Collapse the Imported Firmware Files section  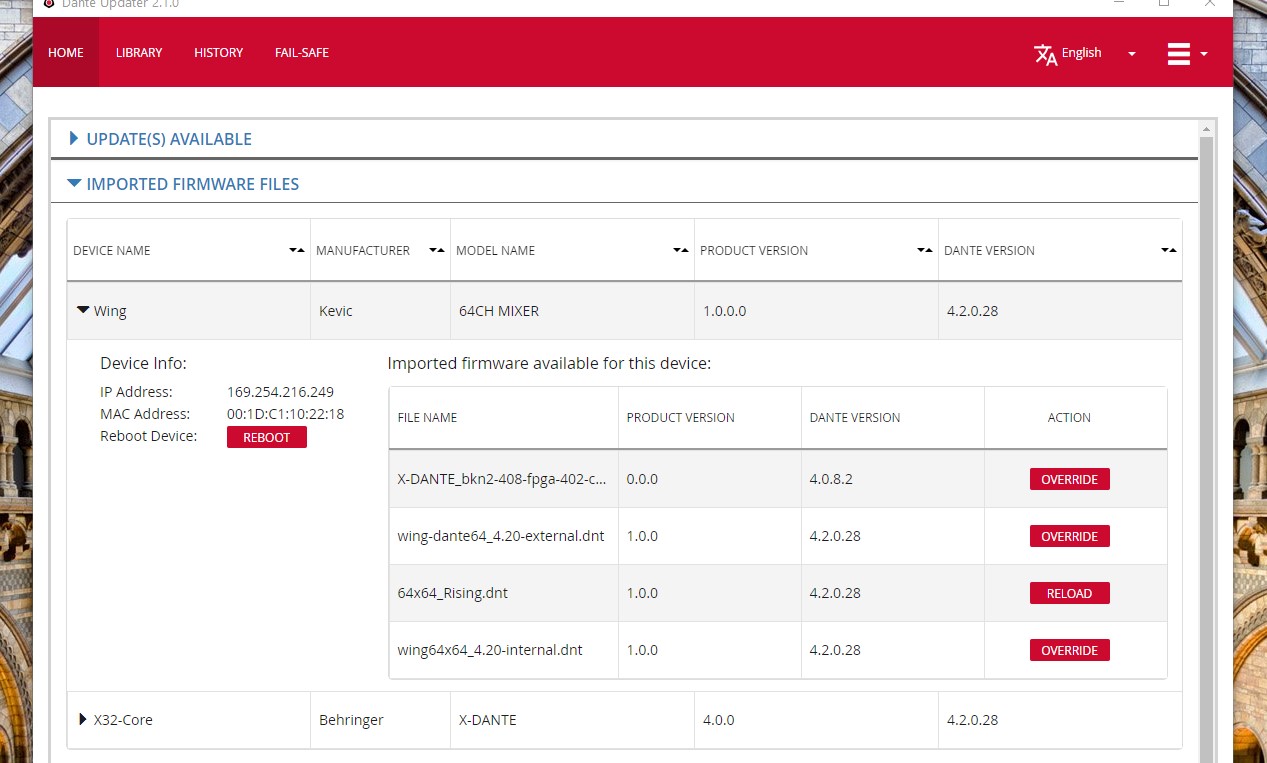183,184
